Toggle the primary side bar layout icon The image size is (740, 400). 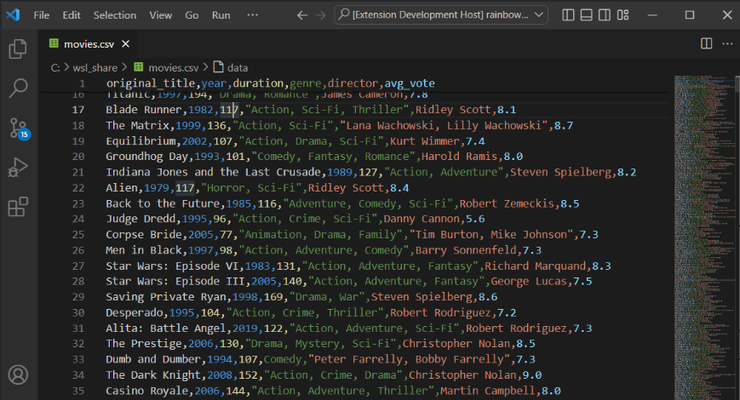568,15
